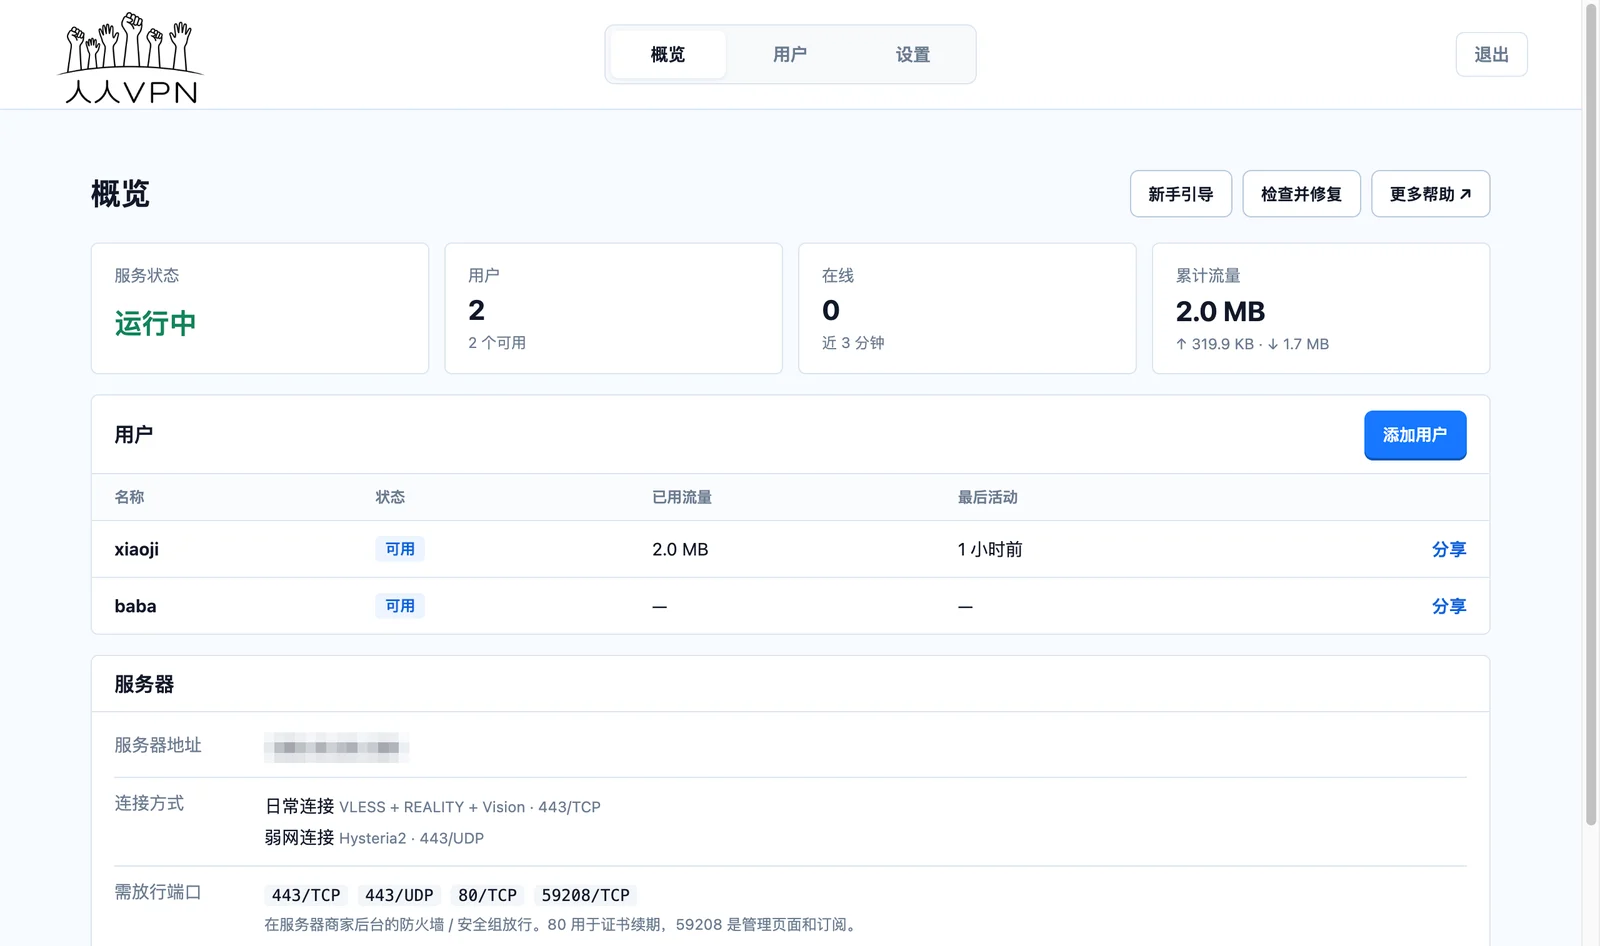Click the 最后活动 column header
Screen dimensions: 1600x946
[988, 497]
